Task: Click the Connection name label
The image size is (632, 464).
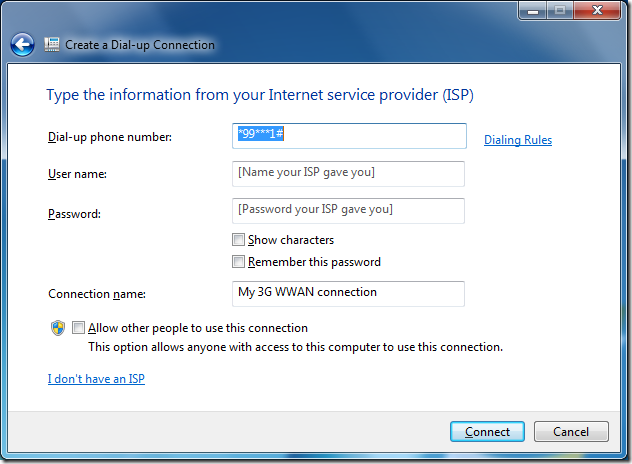Action: pos(97,294)
